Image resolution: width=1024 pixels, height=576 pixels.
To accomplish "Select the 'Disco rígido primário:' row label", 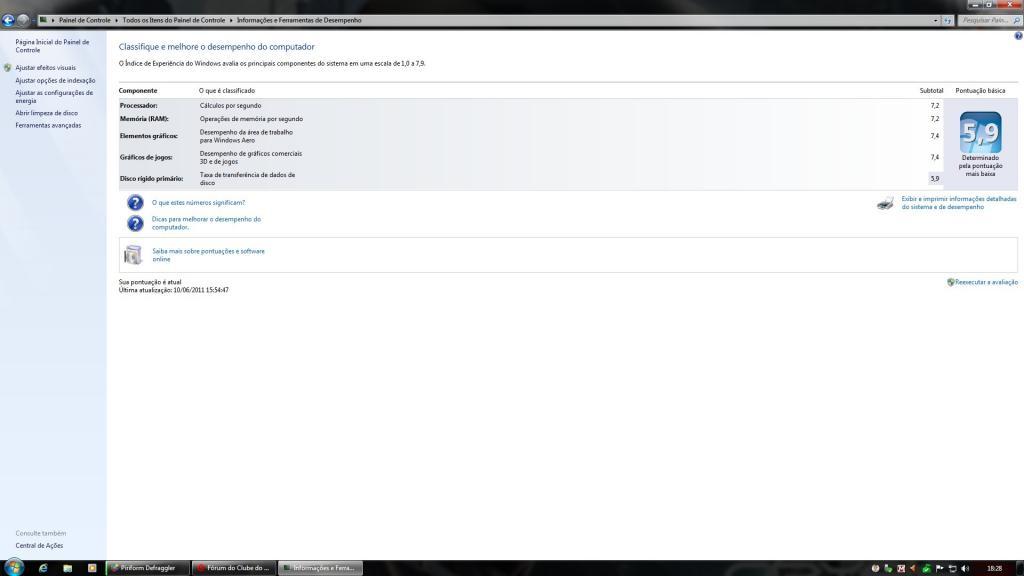I will click(x=152, y=178).
